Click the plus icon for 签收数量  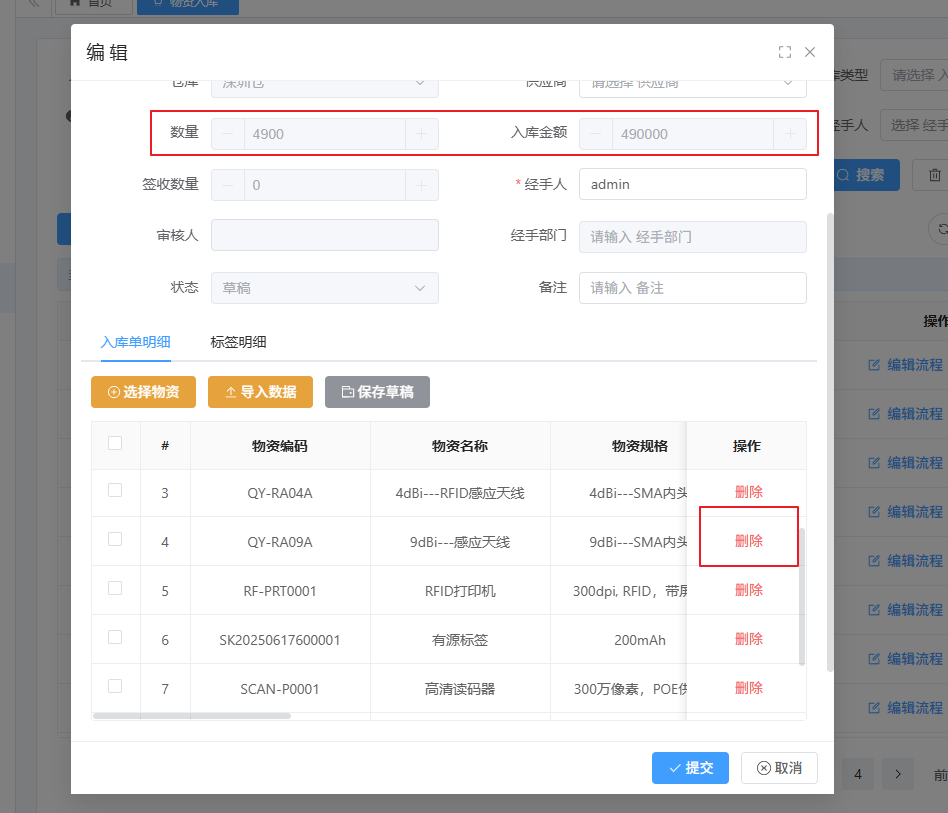coord(421,185)
